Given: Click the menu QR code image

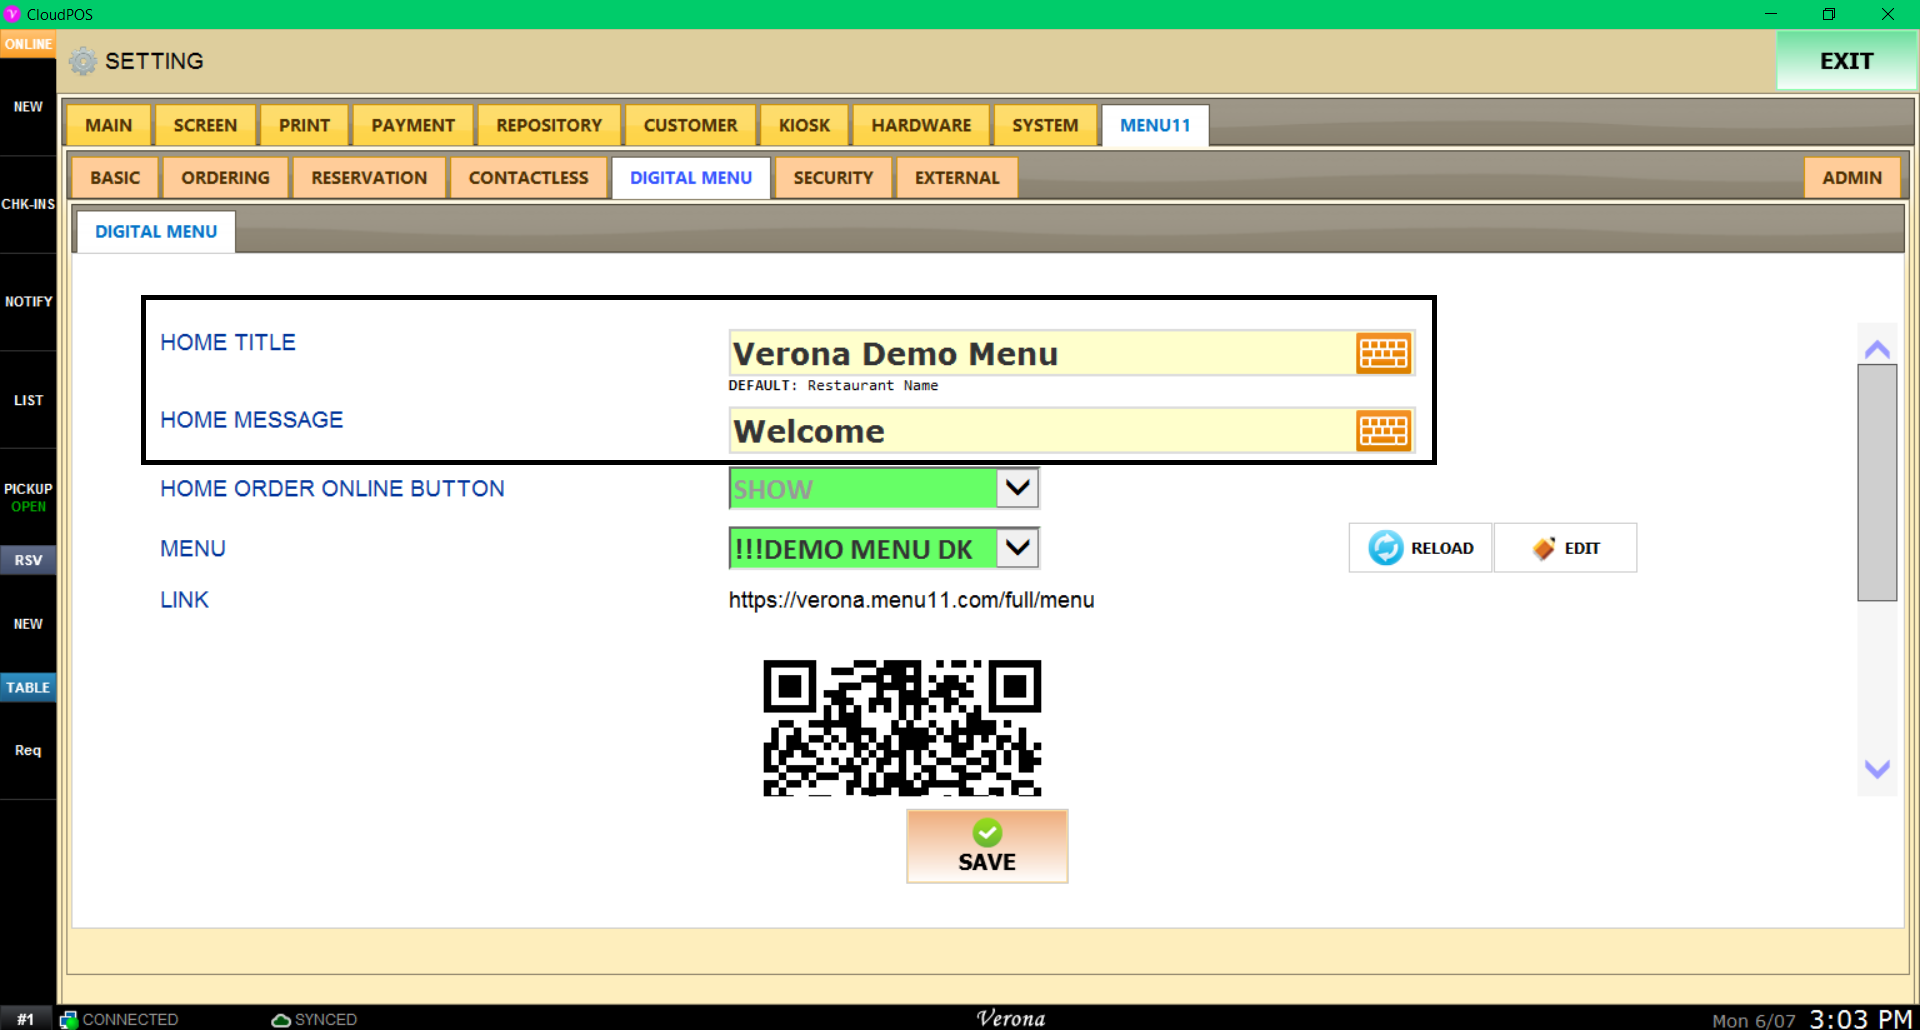Looking at the screenshot, I should [902, 728].
